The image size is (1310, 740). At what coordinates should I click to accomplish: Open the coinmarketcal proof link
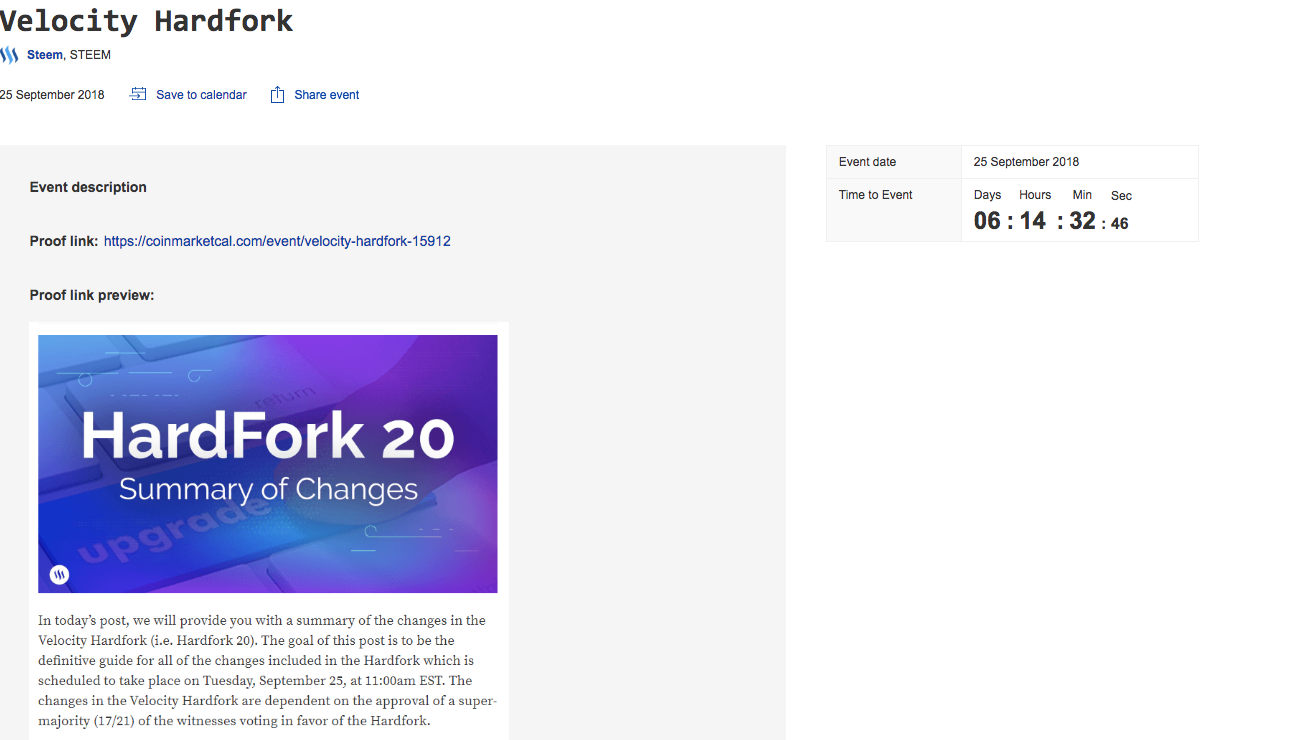(277, 241)
